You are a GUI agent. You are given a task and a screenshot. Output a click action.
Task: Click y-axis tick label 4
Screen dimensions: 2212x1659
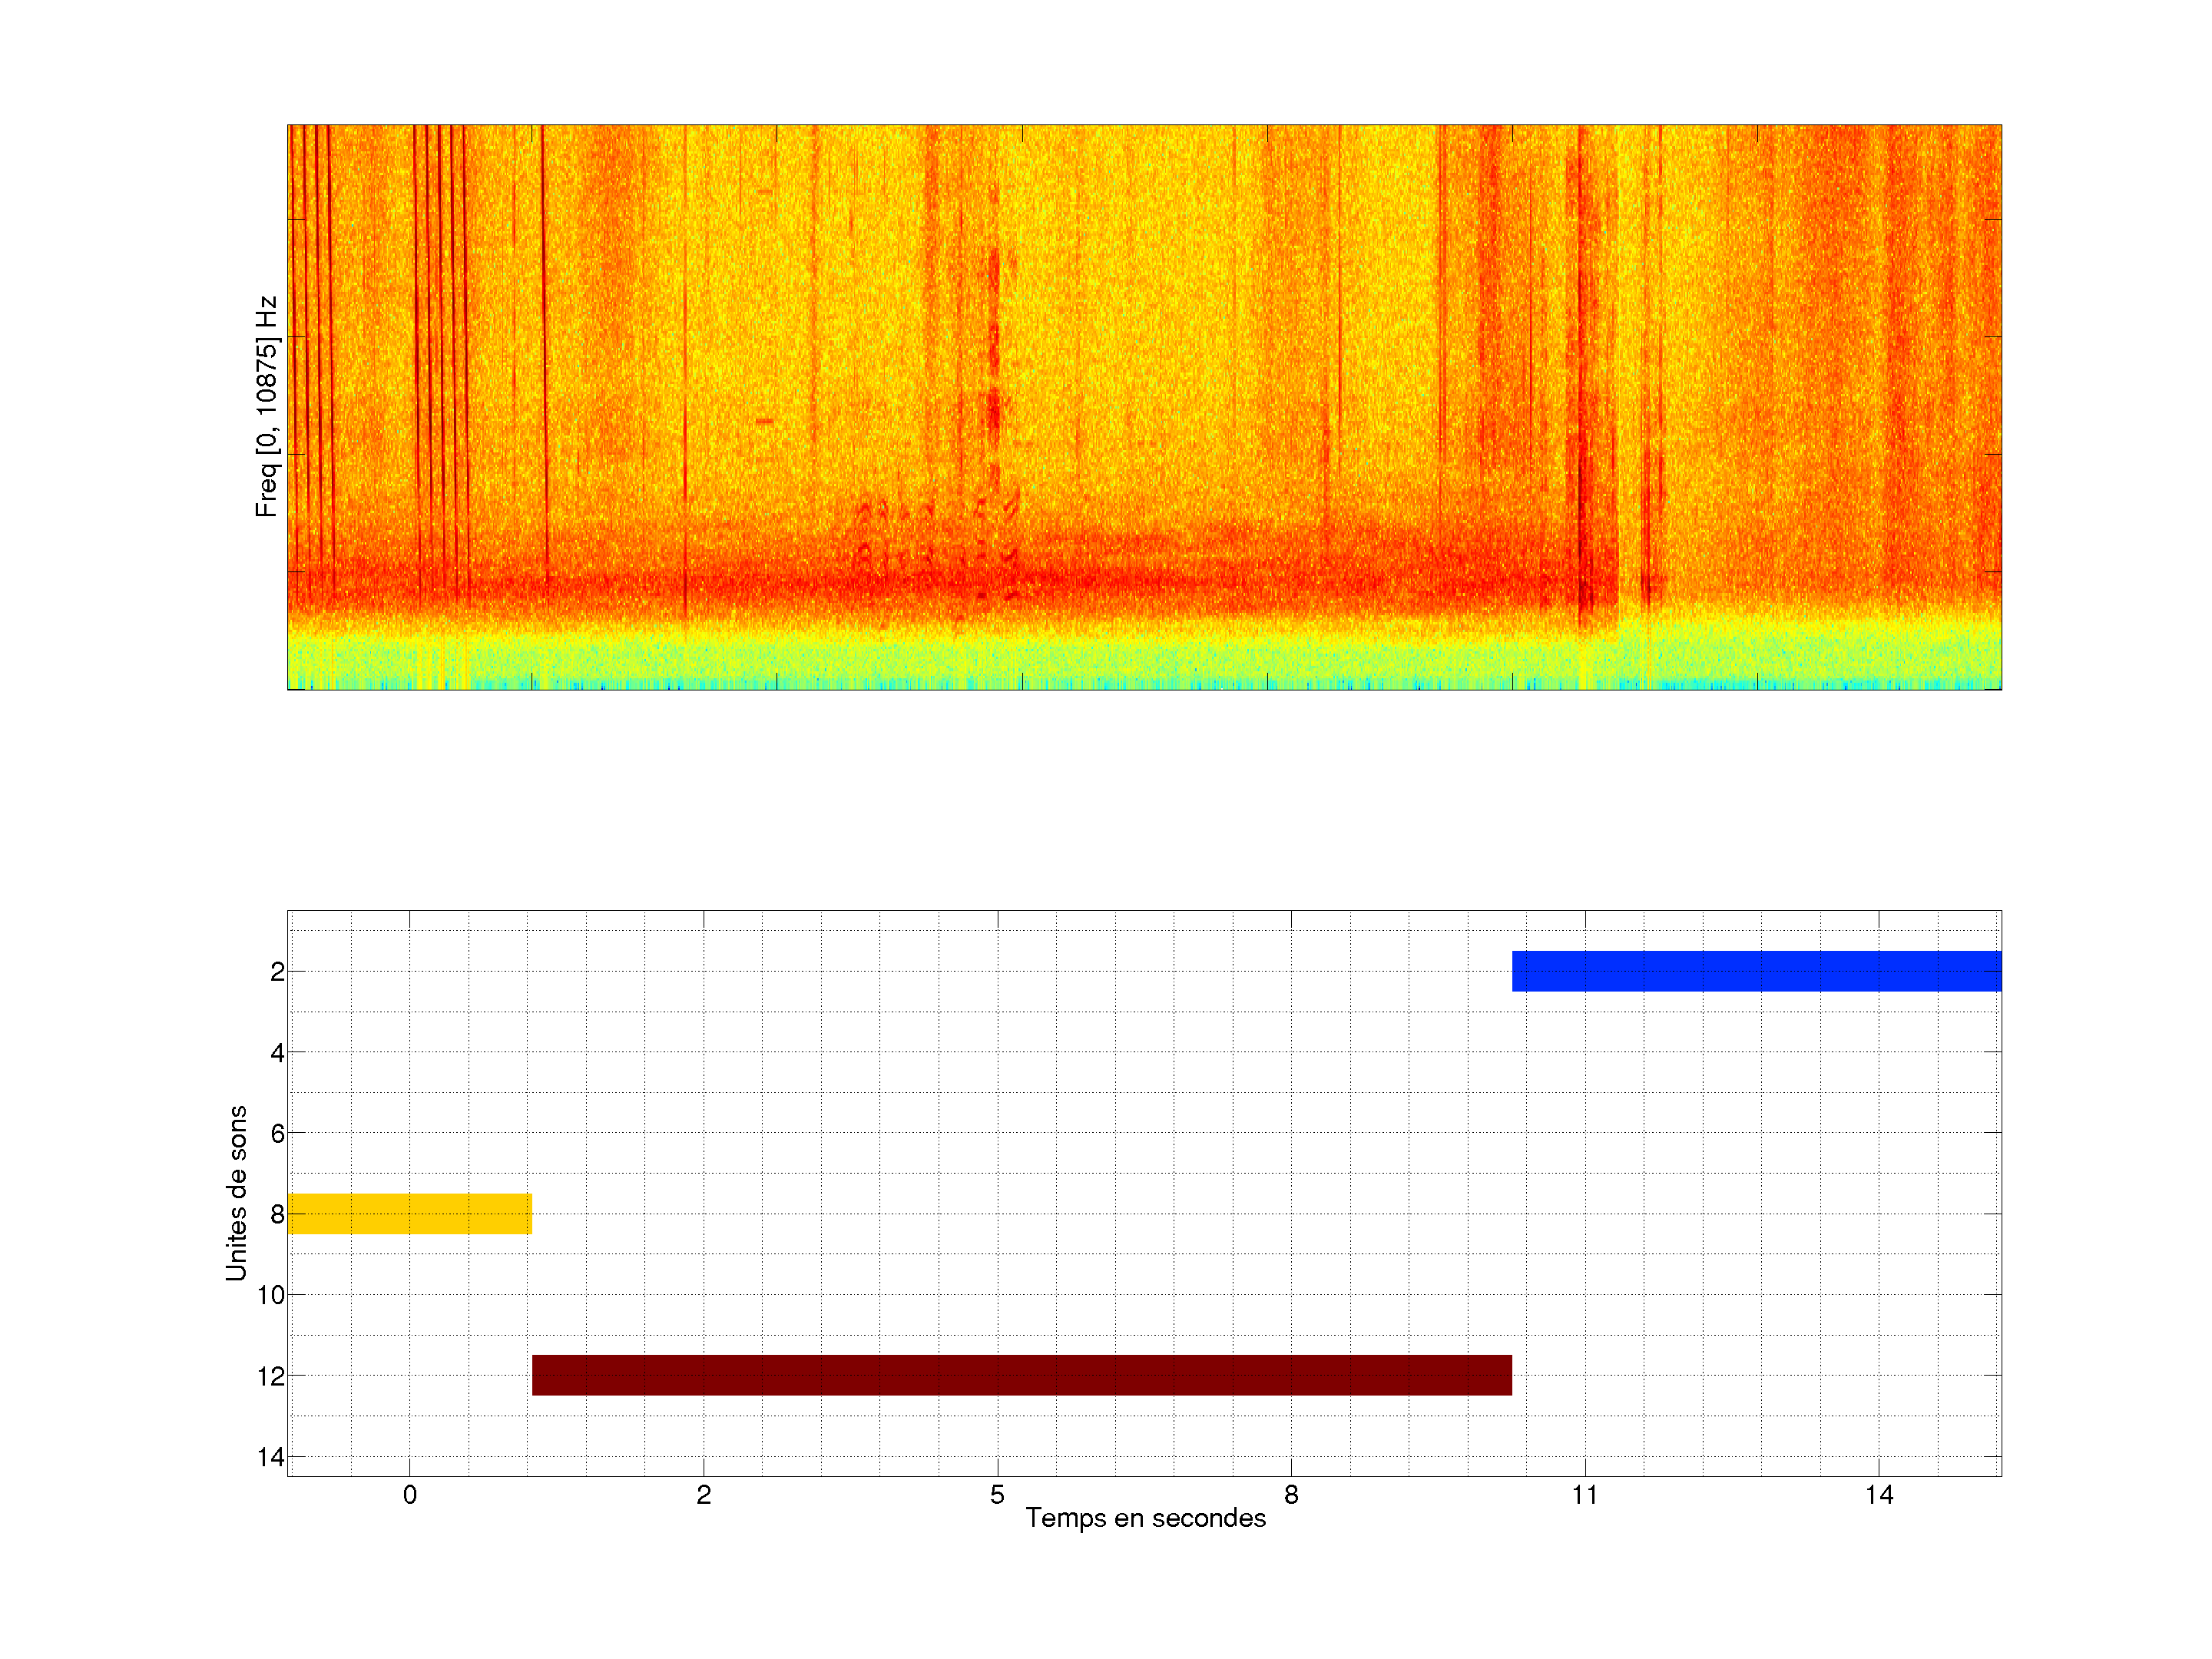tap(277, 1053)
